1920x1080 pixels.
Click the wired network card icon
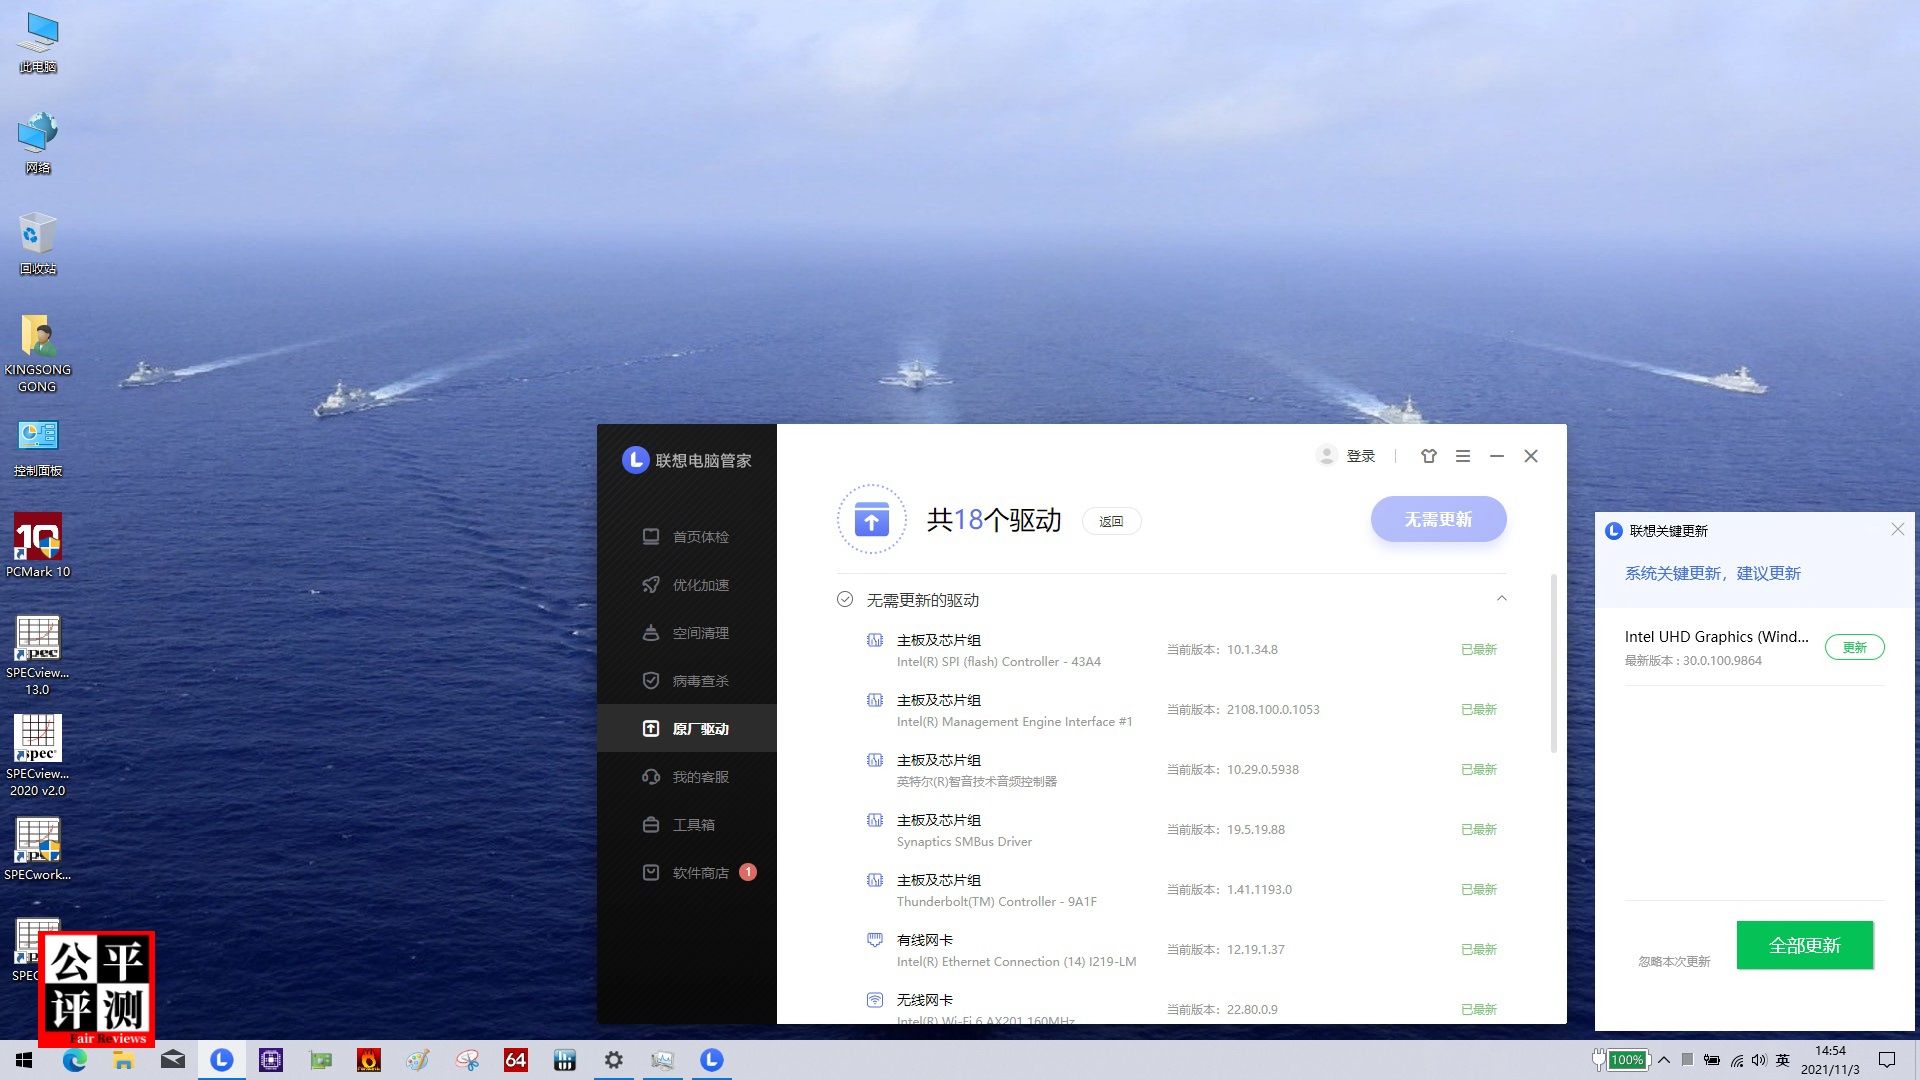[x=875, y=940]
